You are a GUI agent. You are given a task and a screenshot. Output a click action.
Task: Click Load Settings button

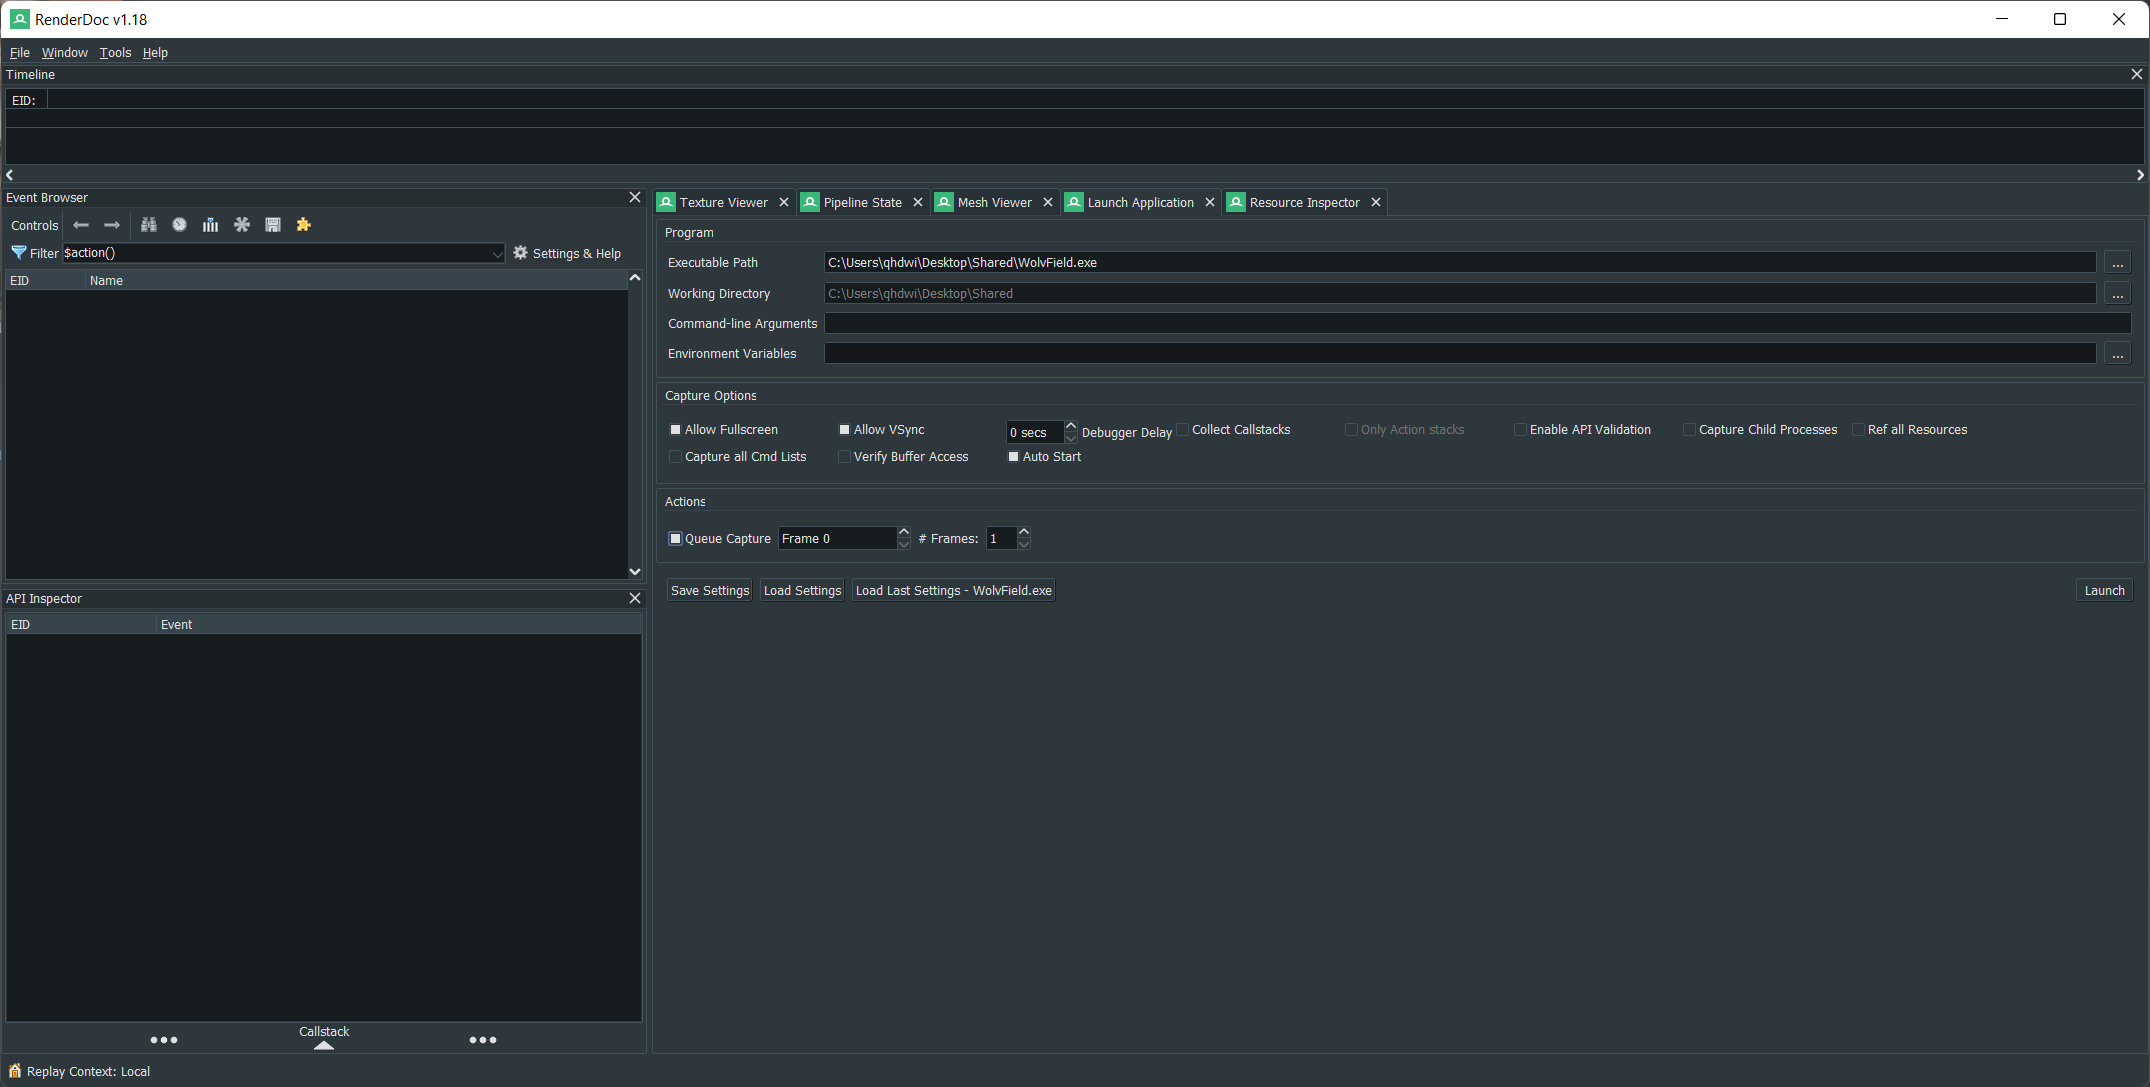[802, 590]
